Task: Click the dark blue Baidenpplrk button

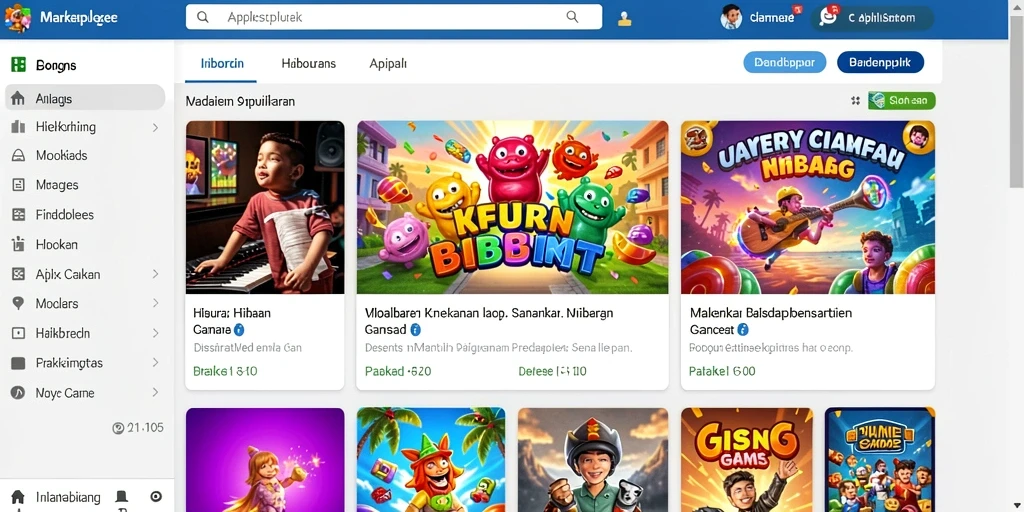Action: click(880, 63)
